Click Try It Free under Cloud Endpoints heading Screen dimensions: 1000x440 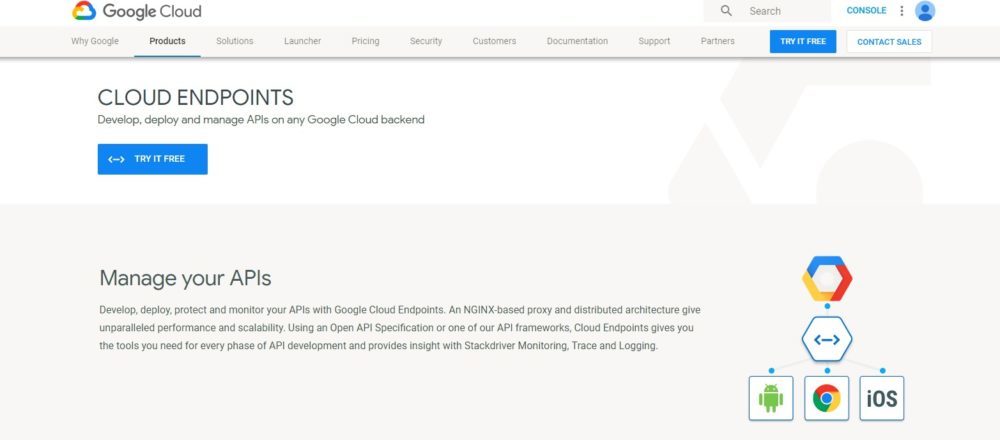tap(152, 159)
